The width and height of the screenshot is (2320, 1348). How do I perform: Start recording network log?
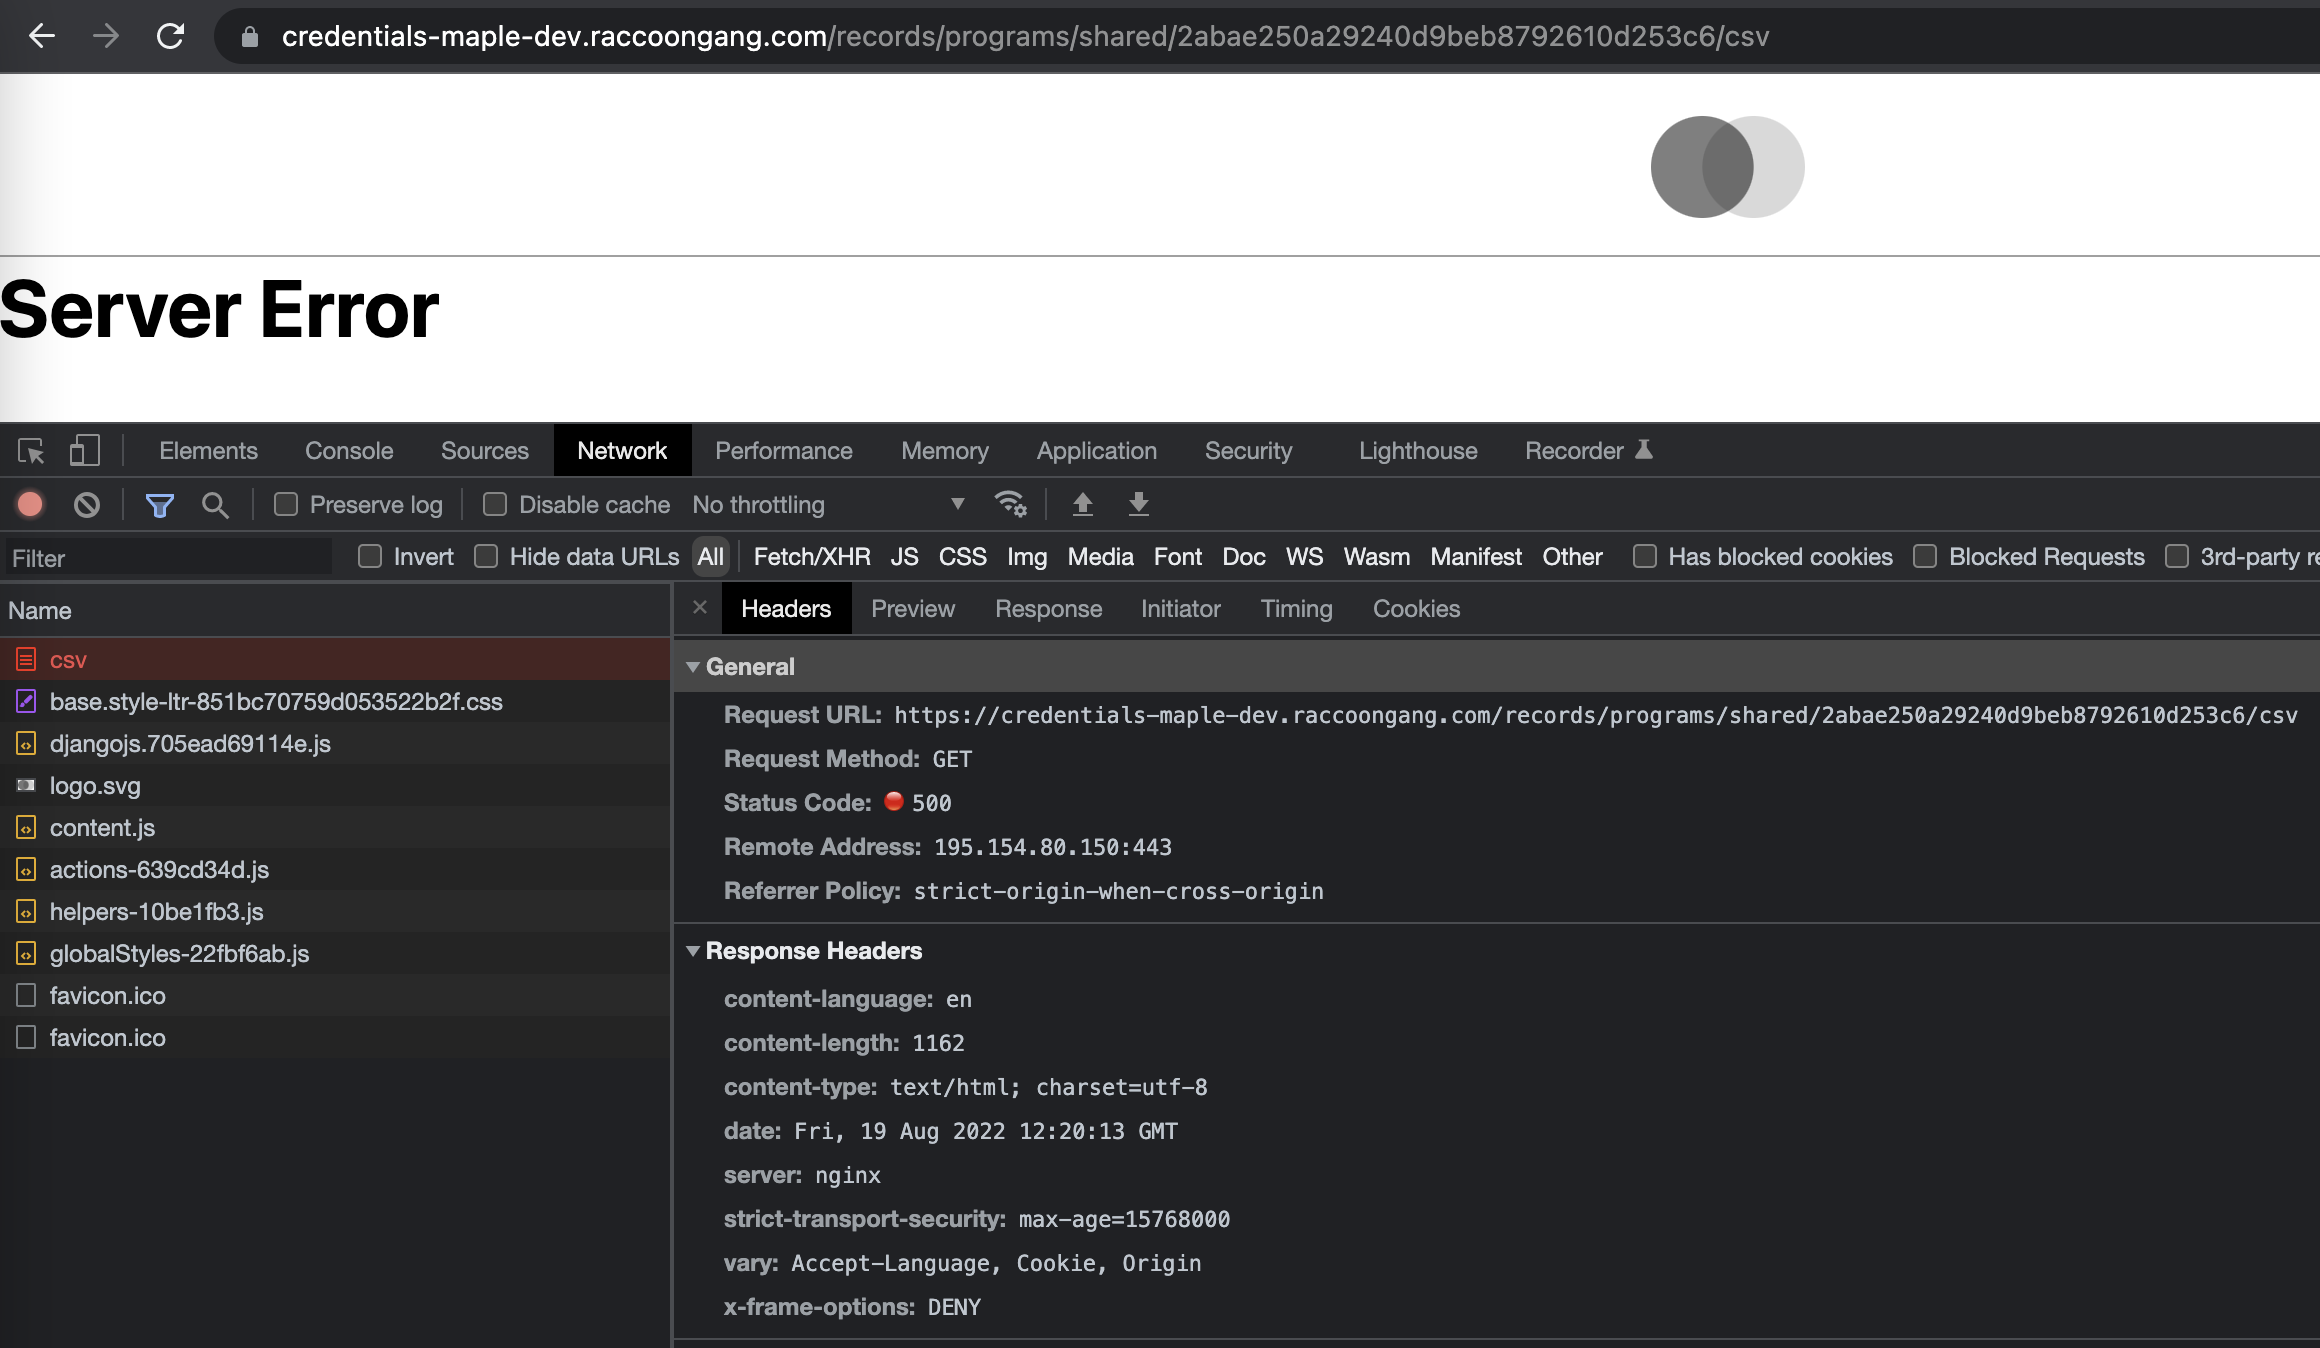(x=29, y=505)
